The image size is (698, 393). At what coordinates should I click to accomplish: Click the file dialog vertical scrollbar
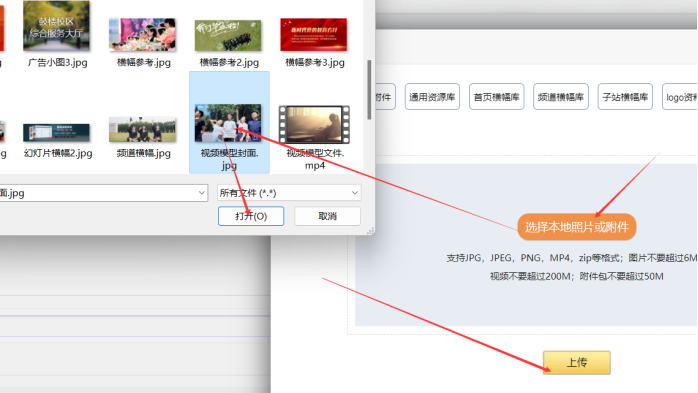point(369,90)
